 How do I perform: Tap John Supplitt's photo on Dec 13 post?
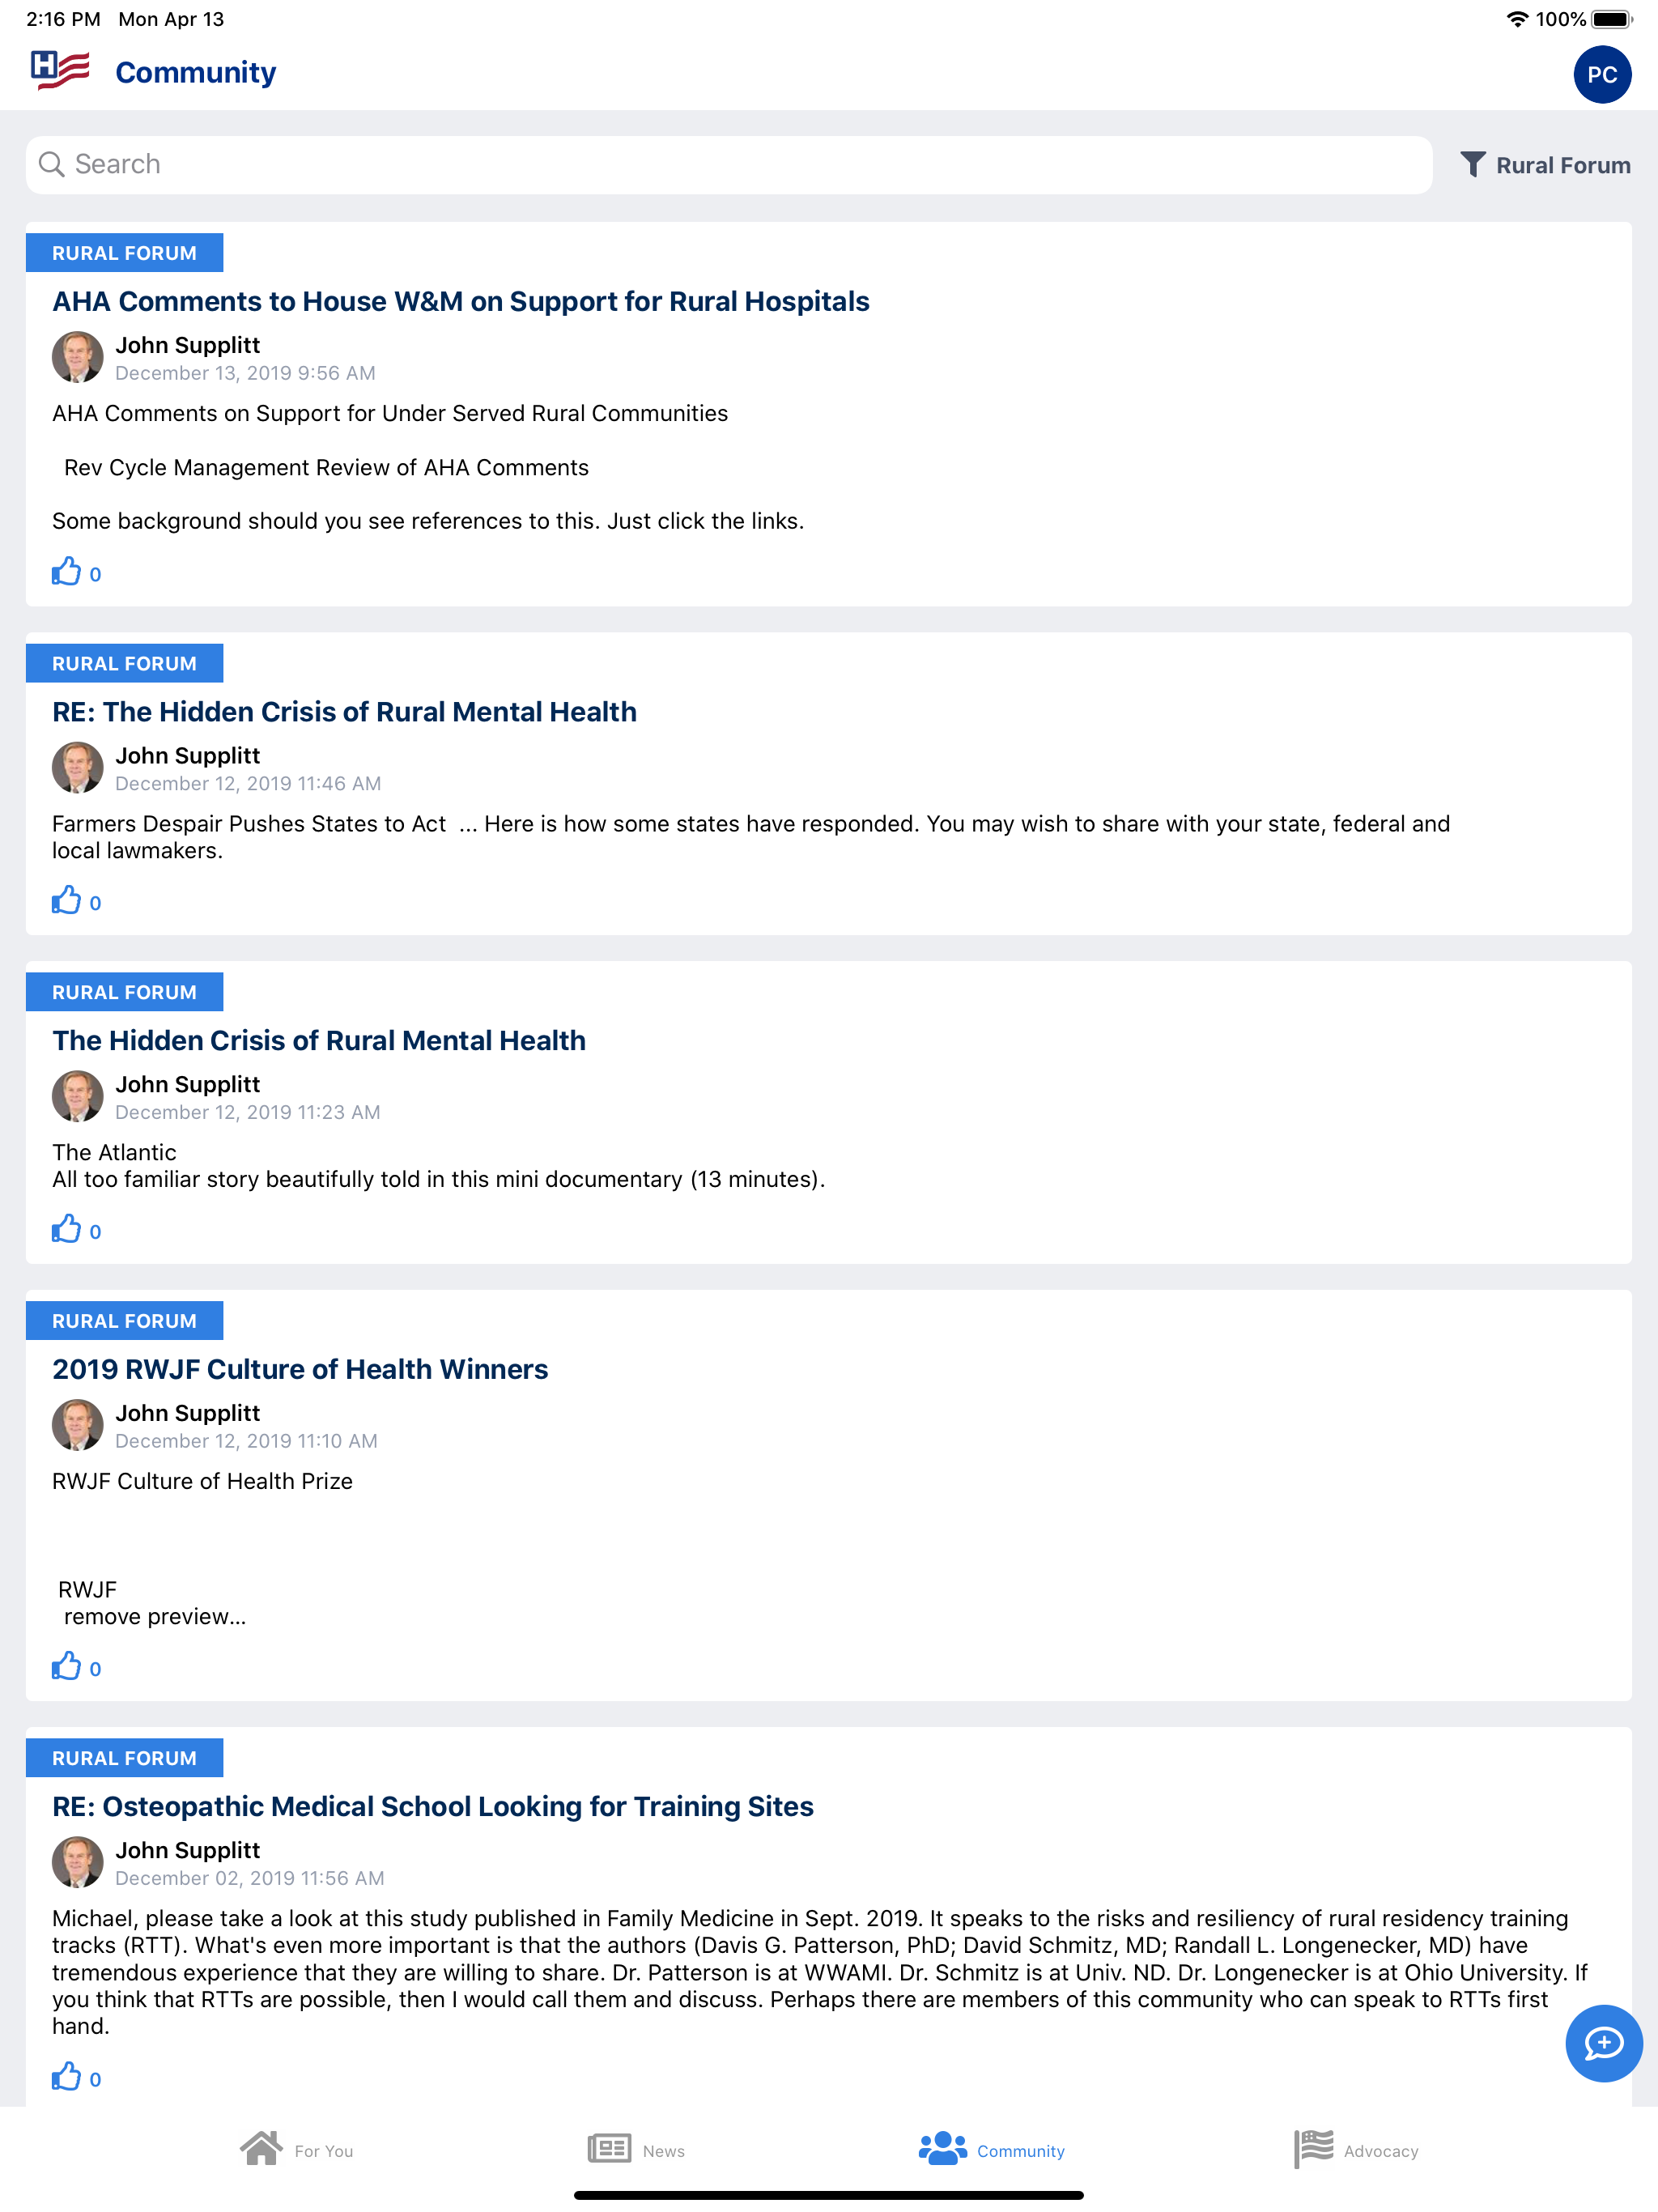tap(78, 357)
